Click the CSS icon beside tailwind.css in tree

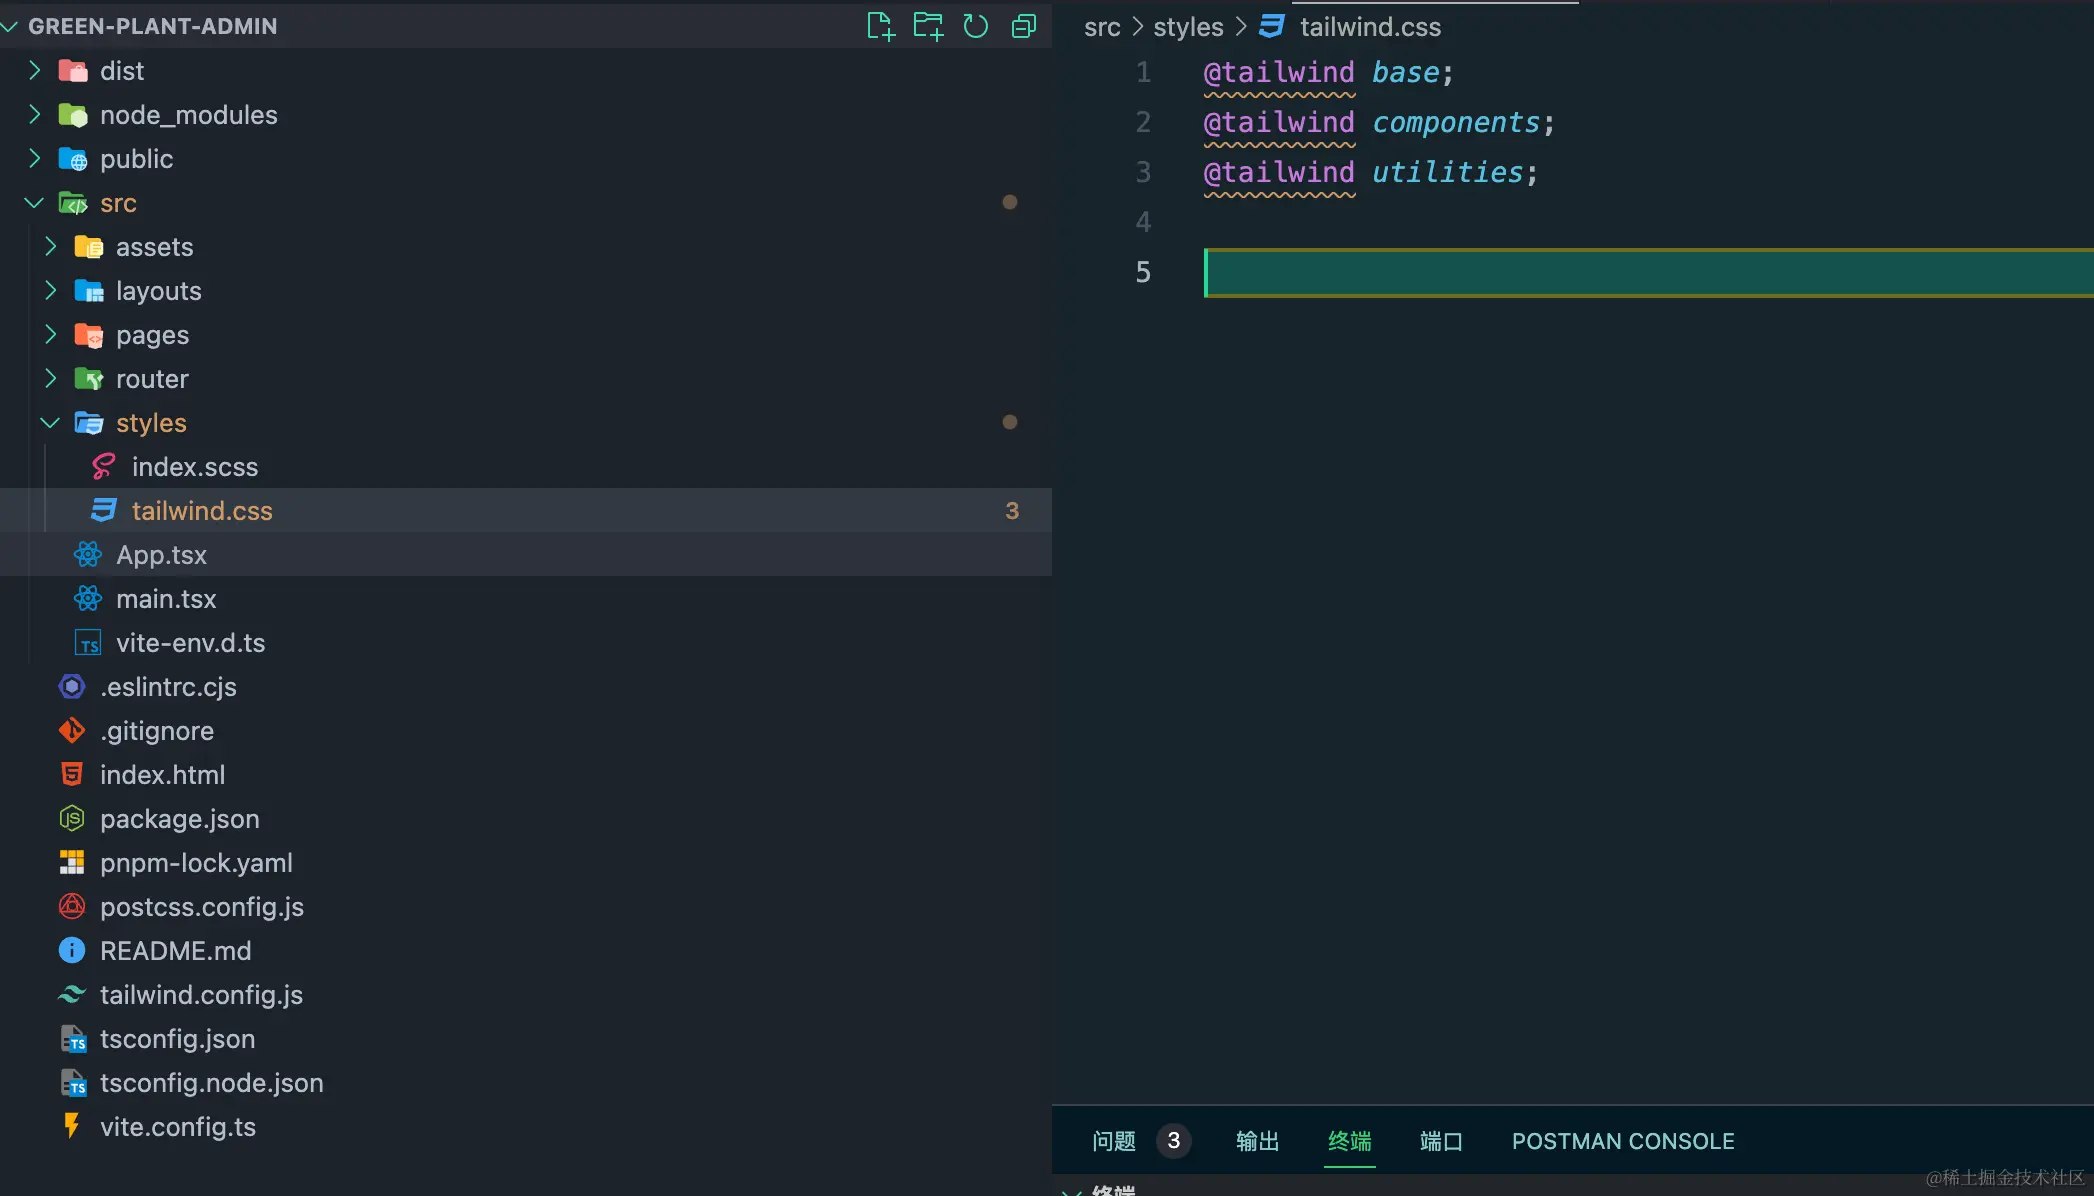(104, 510)
